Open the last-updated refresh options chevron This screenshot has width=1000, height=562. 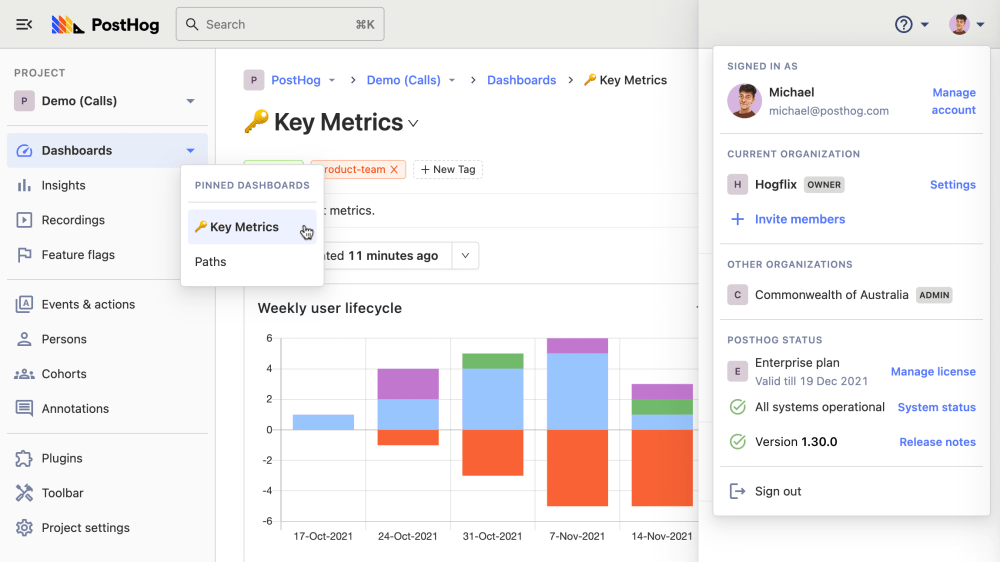coord(466,255)
